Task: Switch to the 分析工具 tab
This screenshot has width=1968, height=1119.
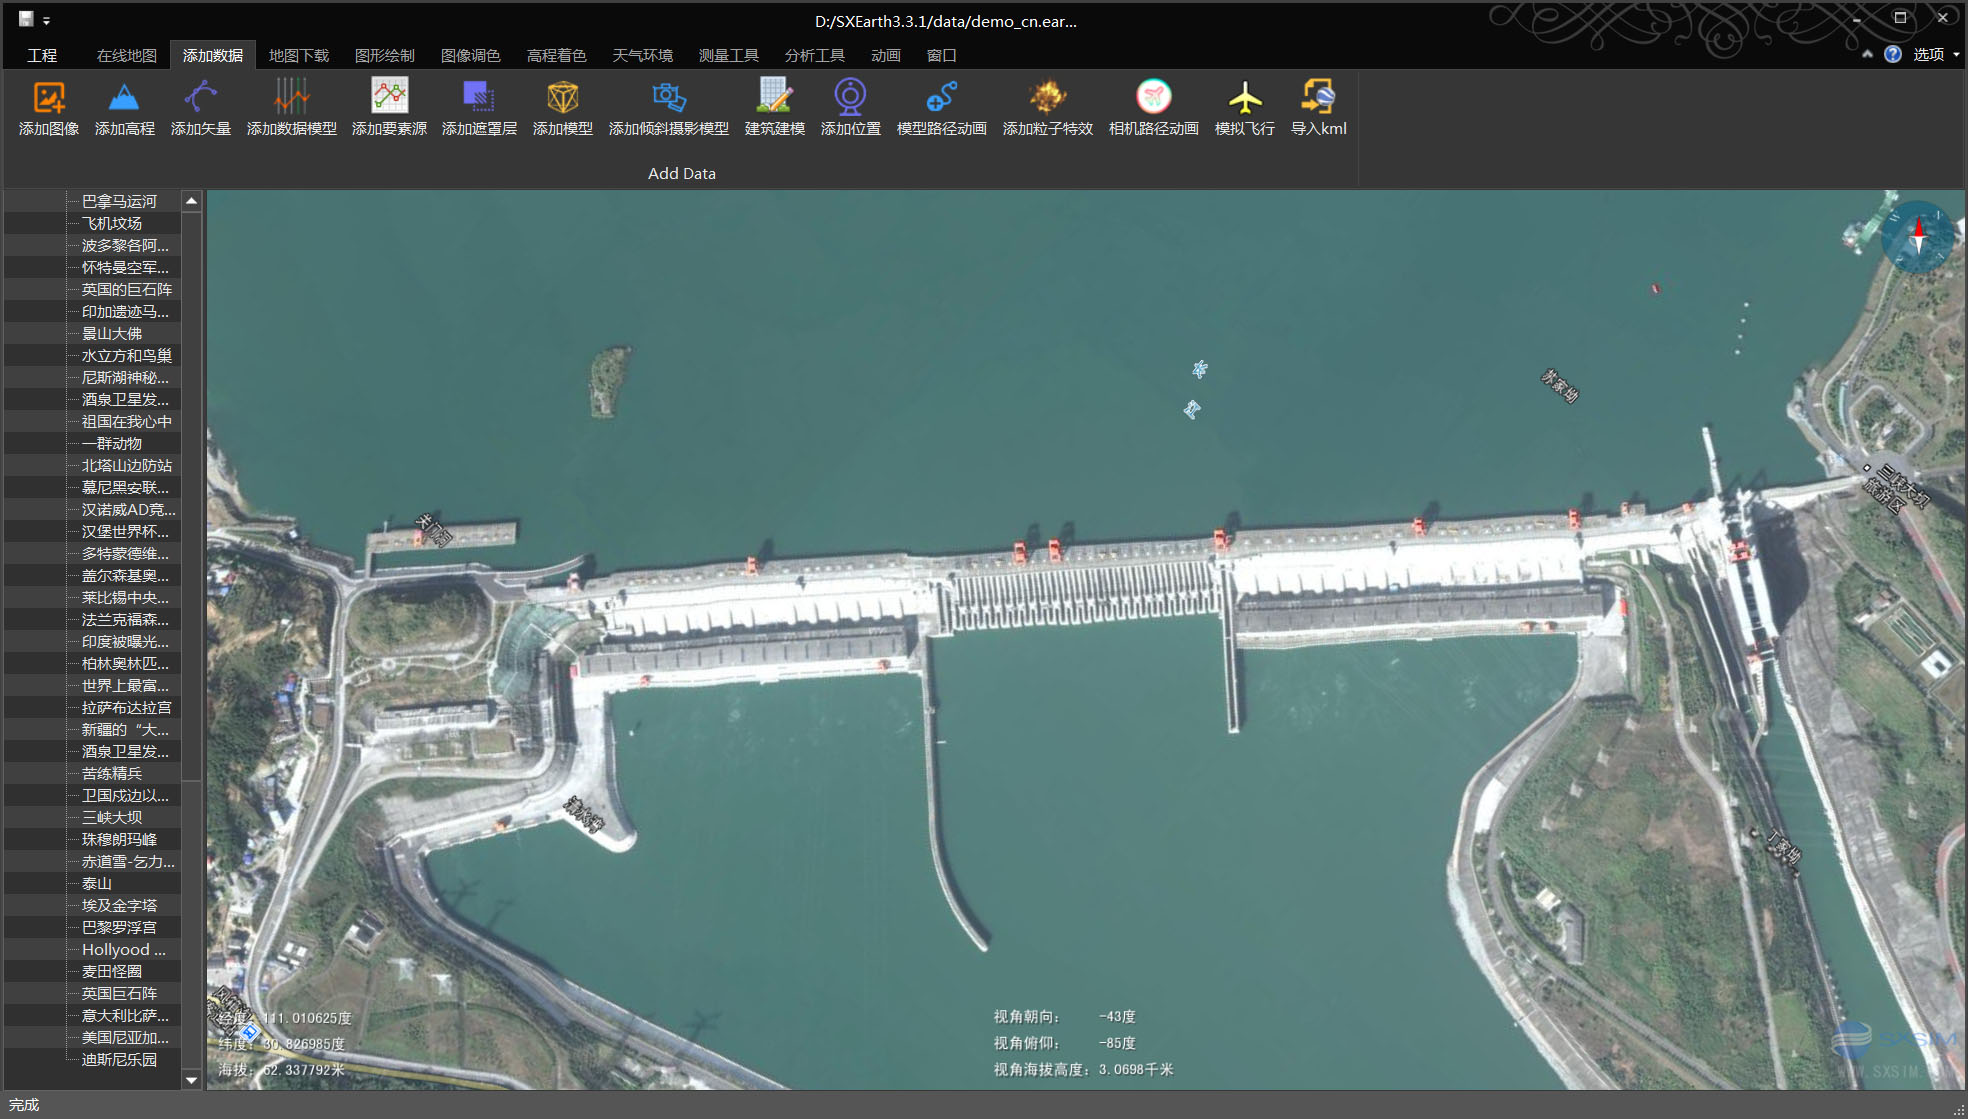Action: click(x=815, y=55)
